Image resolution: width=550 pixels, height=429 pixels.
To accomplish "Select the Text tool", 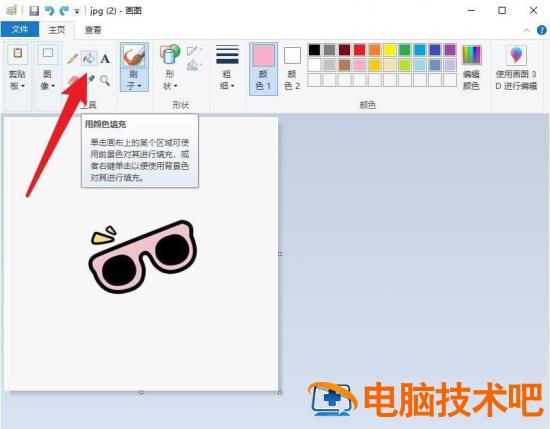I will coord(105,59).
